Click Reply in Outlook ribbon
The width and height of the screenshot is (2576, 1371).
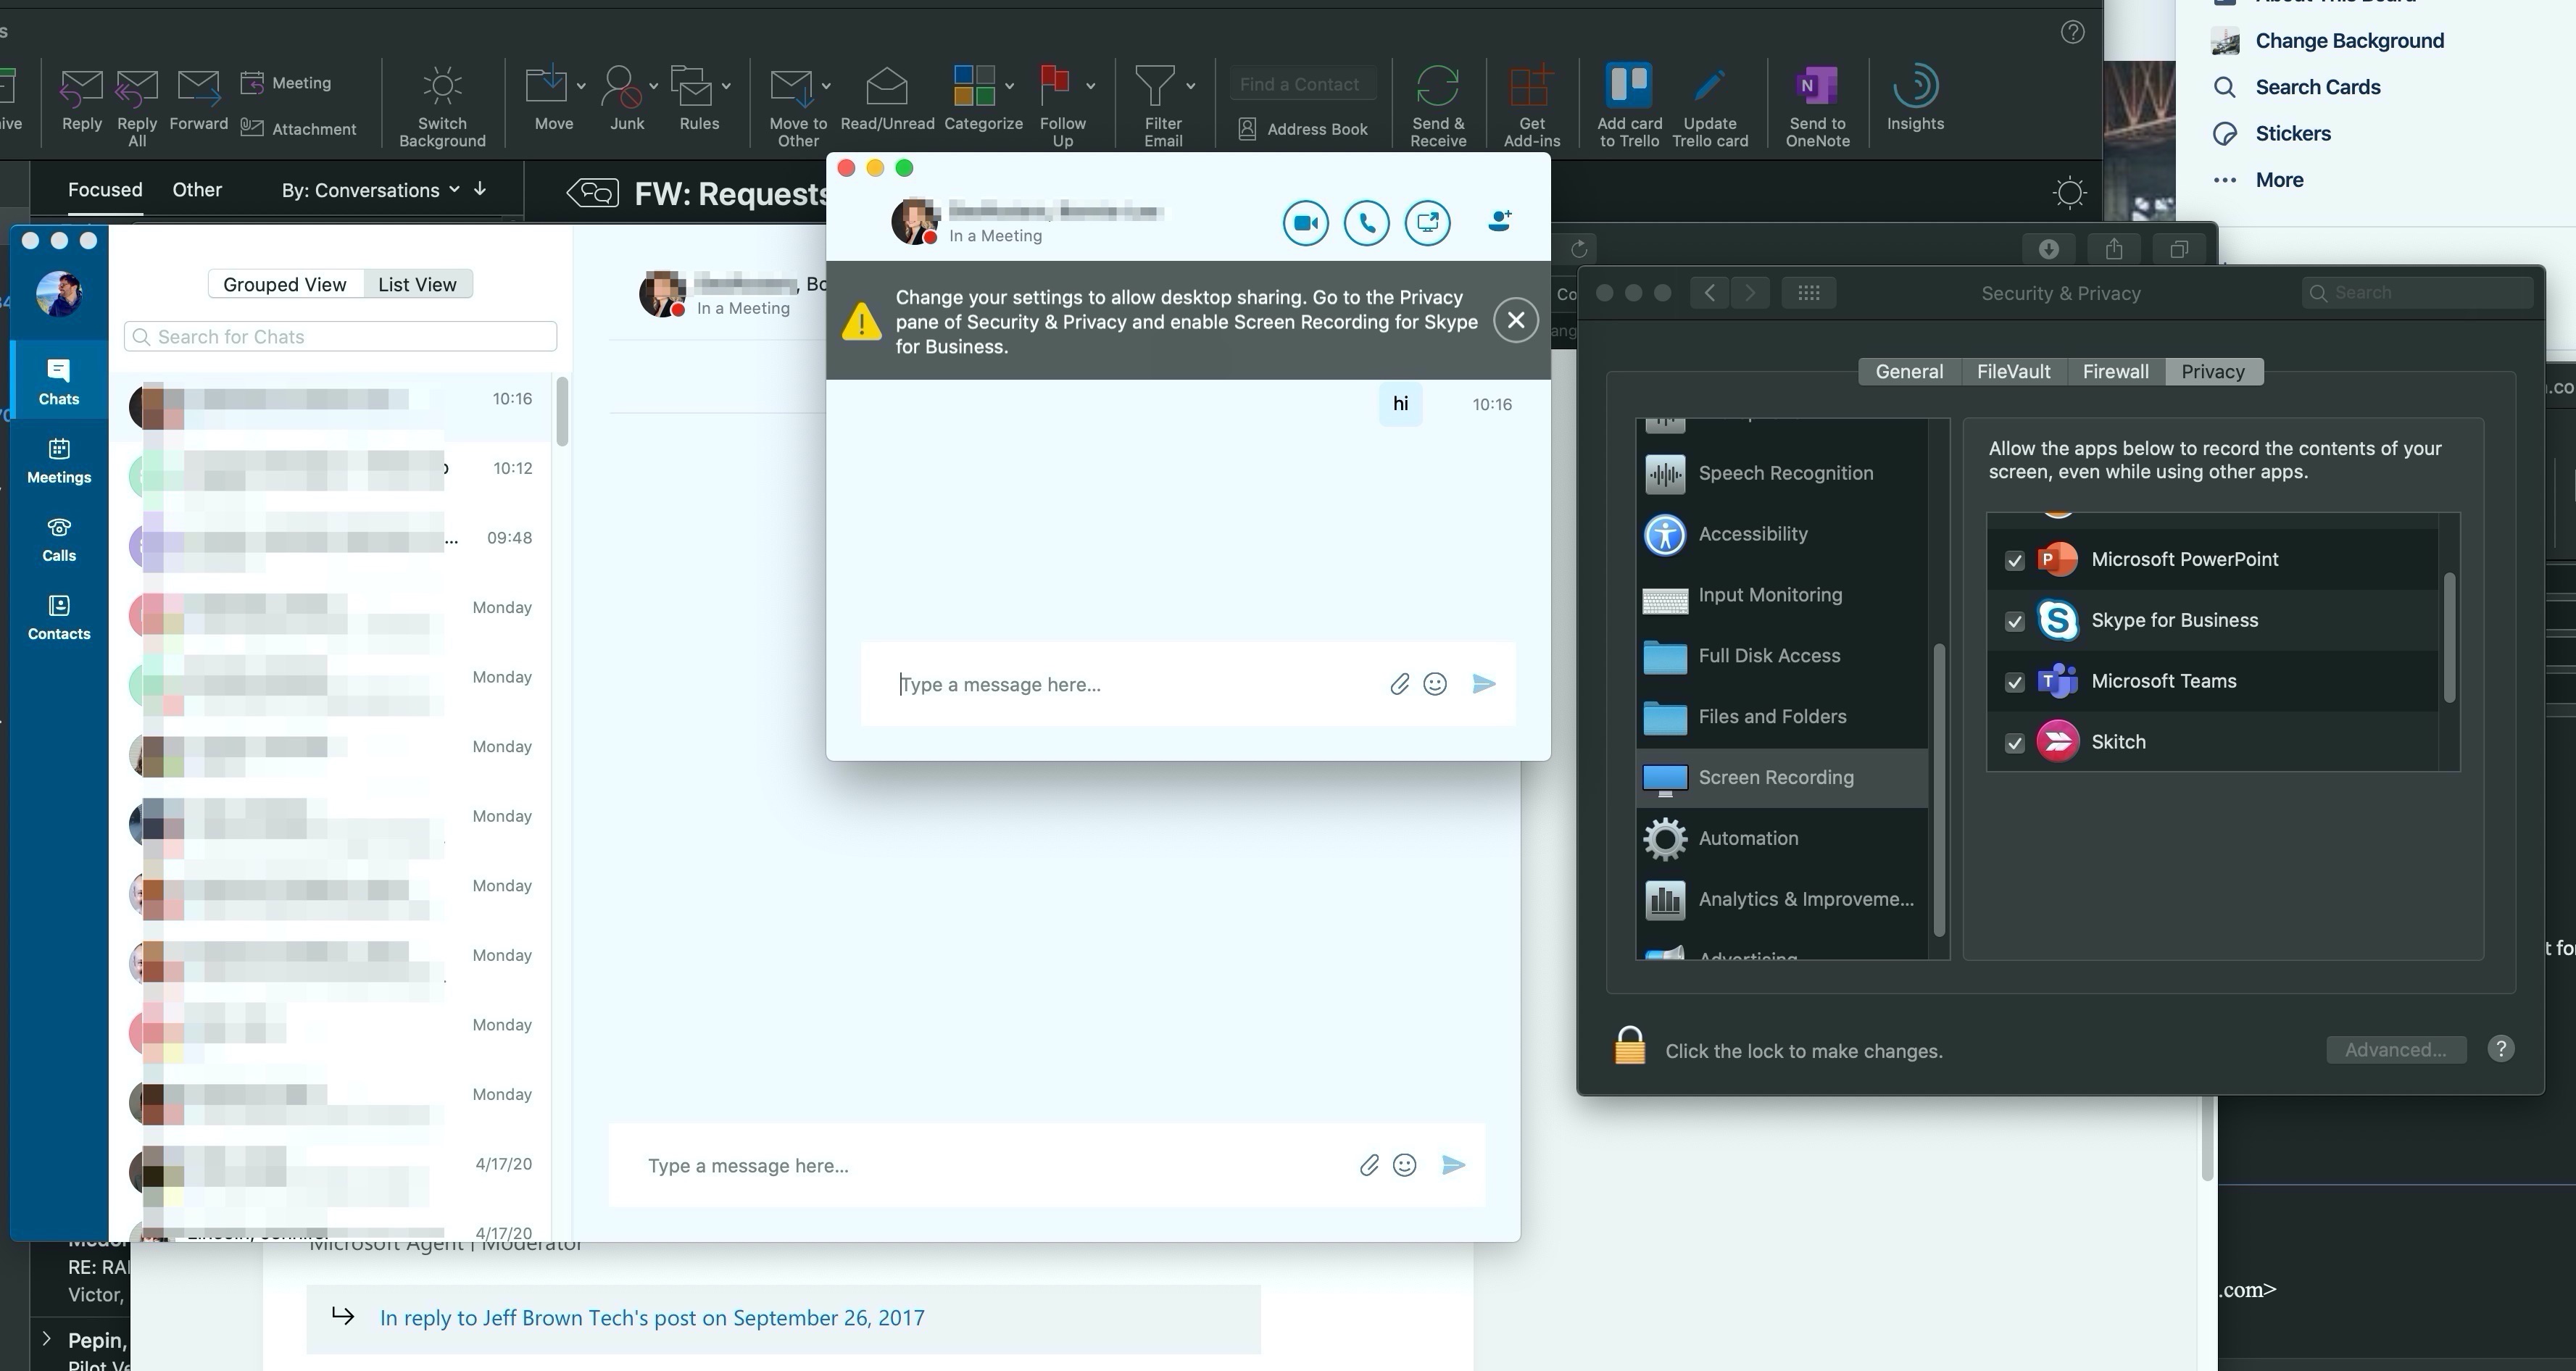coord(81,100)
